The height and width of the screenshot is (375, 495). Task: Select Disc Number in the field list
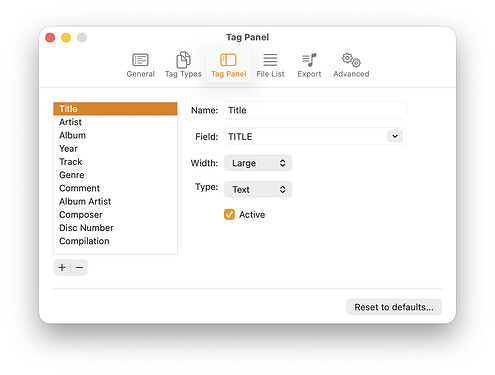(x=115, y=228)
